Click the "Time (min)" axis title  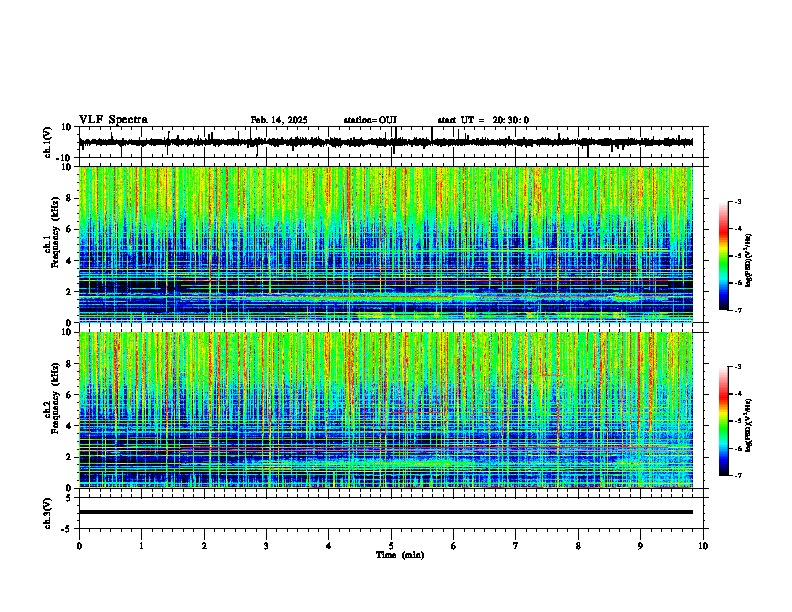[x=400, y=555]
